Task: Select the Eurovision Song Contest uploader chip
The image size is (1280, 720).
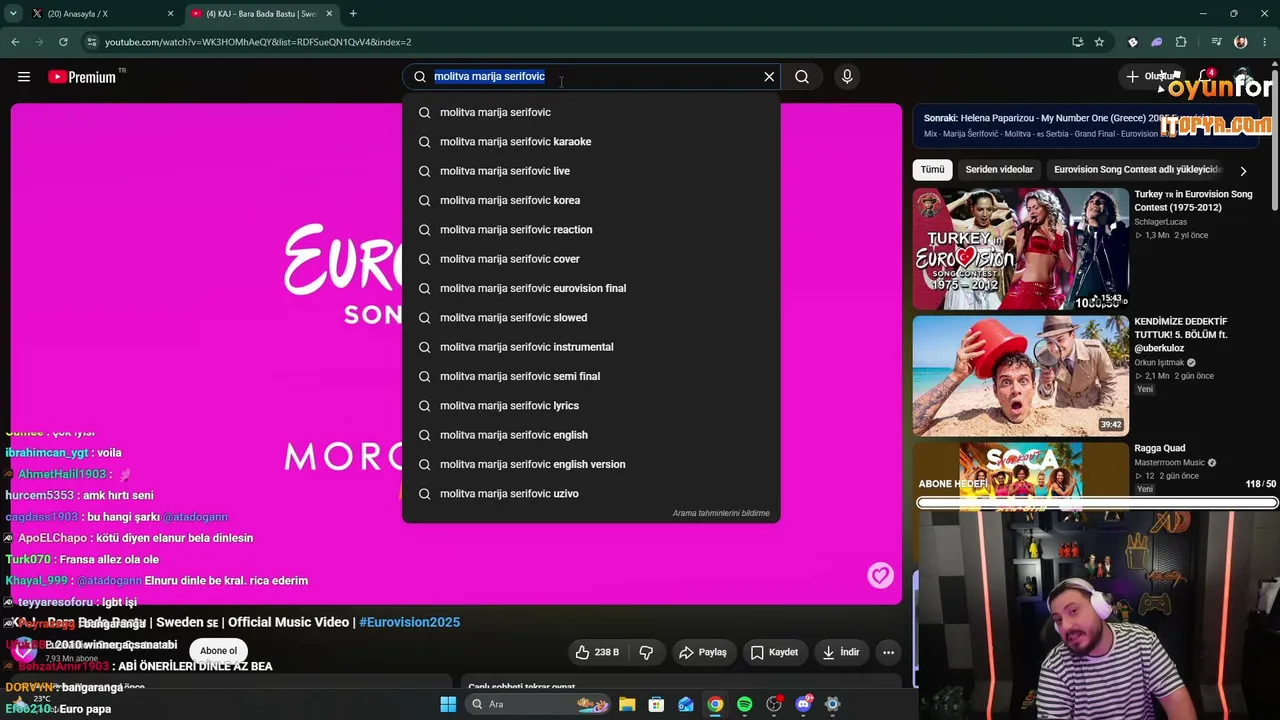Action: click(x=1138, y=170)
